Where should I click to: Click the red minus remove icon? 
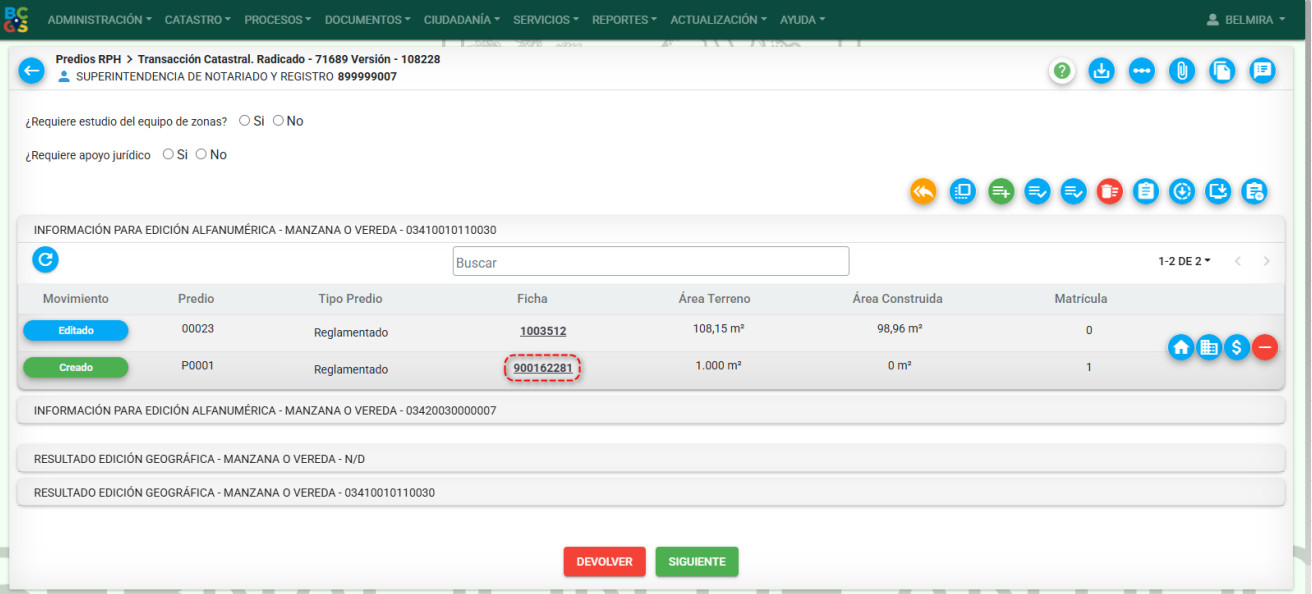[x=1265, y=347]
